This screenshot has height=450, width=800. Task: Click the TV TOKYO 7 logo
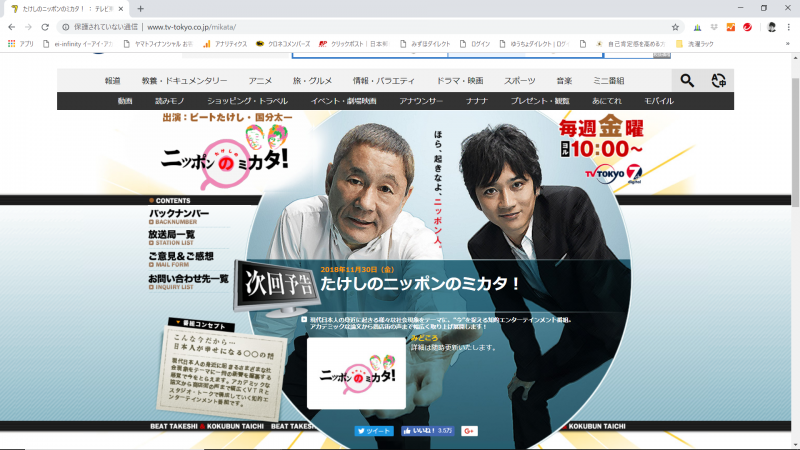tap(613, 174)
